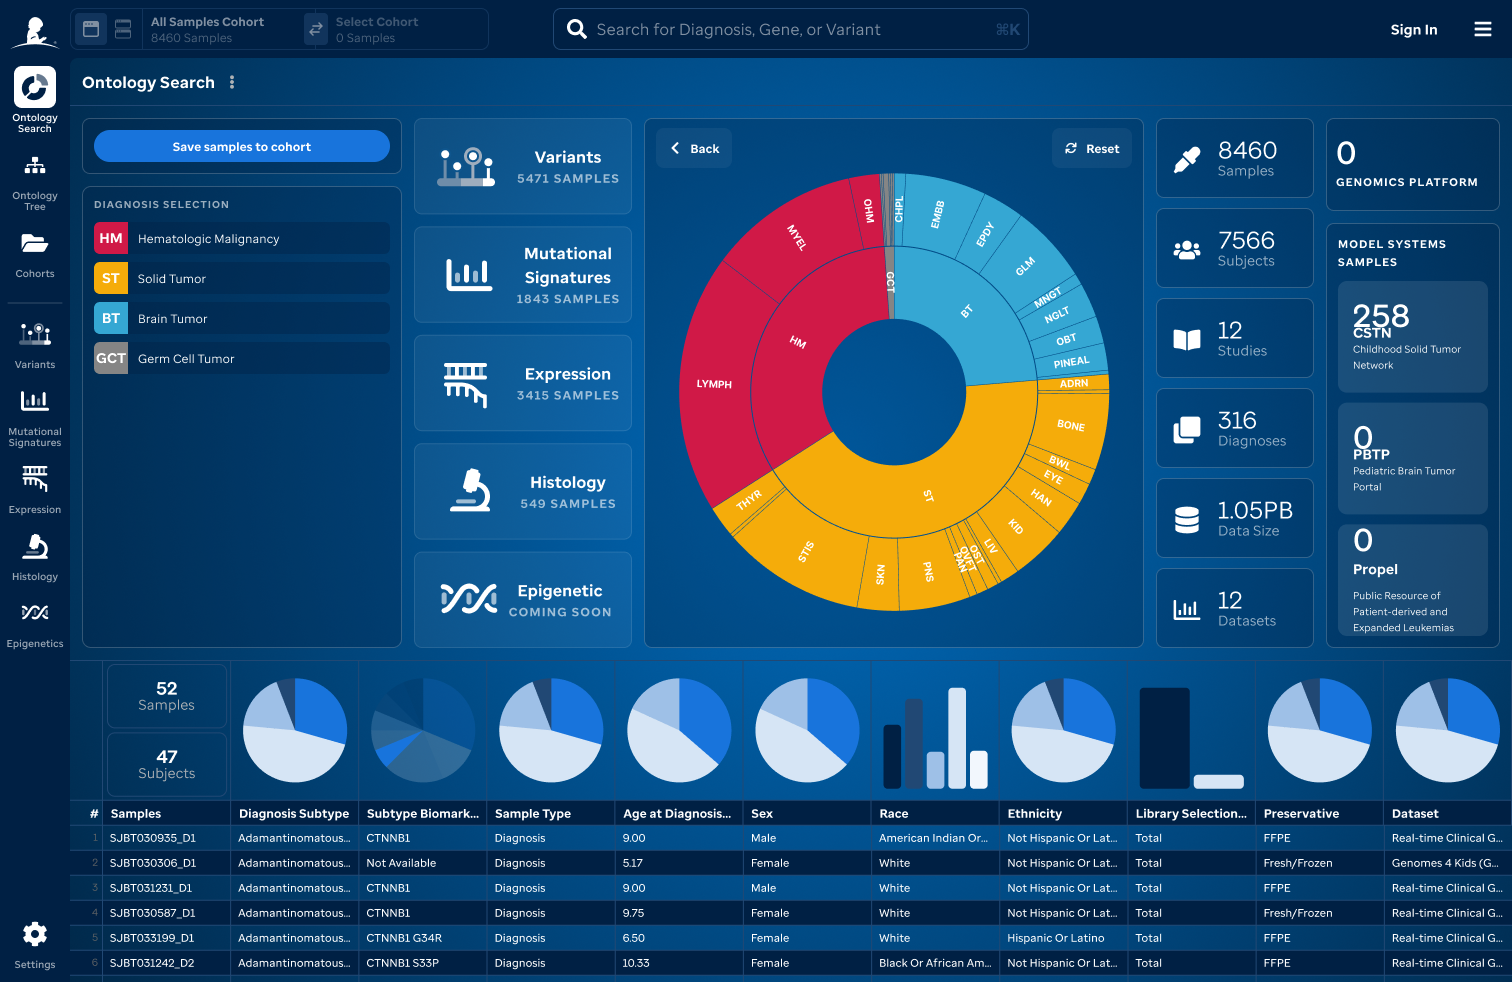This screenshot has width=1512, height=982.
Task: Reset the sunburst chart
Action: tap(1092, 147)
